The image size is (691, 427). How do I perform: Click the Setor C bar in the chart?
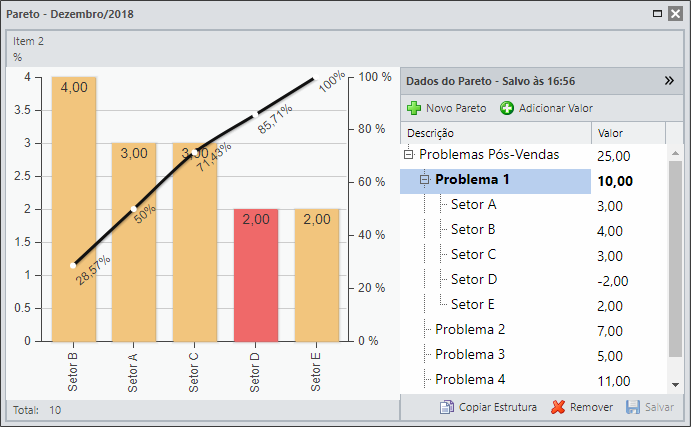195,242
